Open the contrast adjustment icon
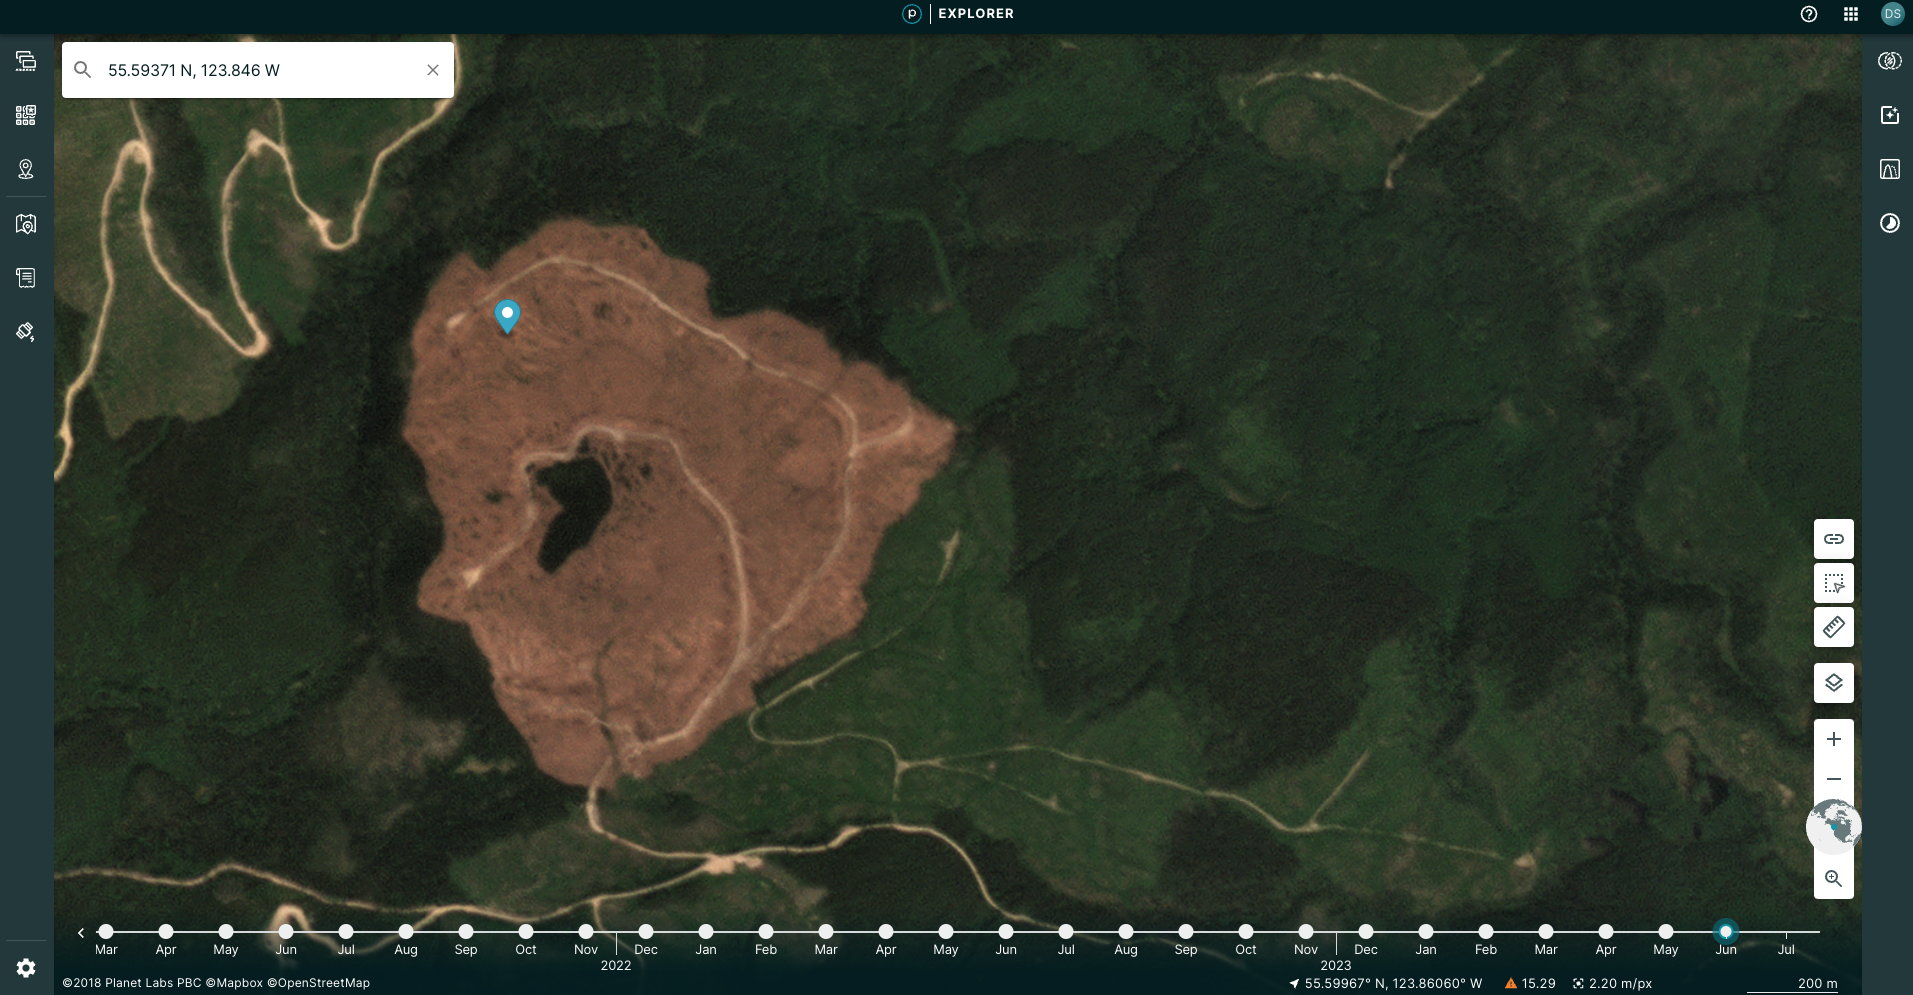This screenshot has width=1913, height=995. 1889,223
